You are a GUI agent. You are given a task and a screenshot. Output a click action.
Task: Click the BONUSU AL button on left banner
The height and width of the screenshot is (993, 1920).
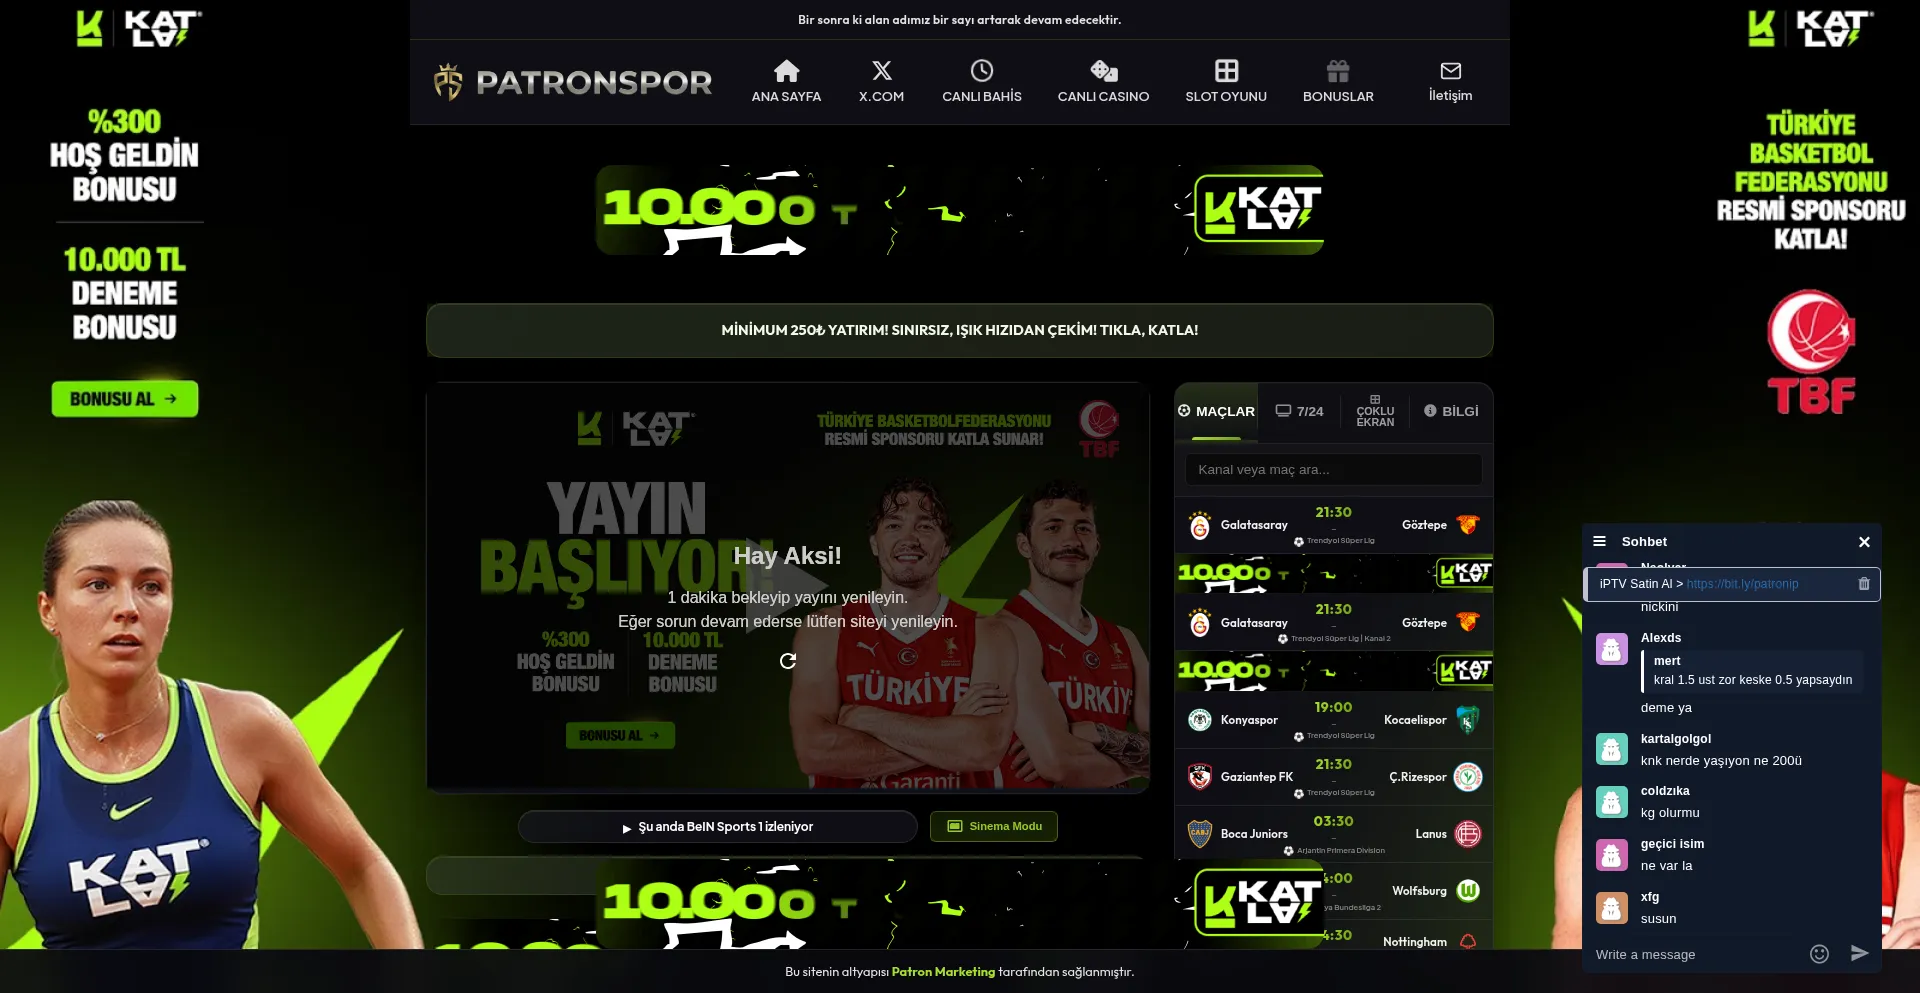coord(124,399)
